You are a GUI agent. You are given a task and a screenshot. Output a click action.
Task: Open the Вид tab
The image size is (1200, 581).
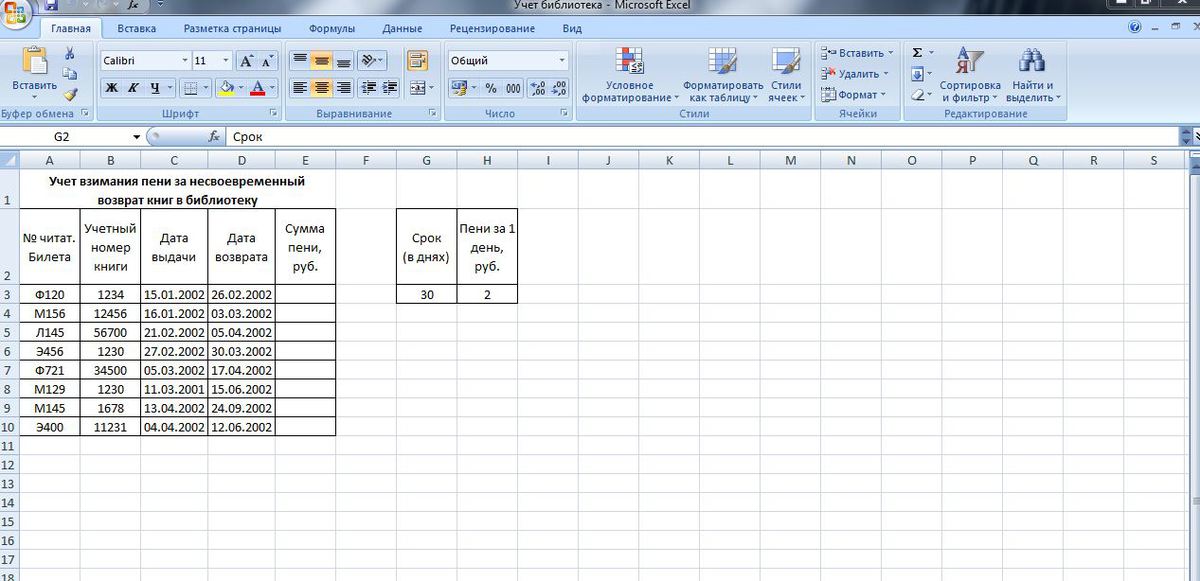coord(572,29)
